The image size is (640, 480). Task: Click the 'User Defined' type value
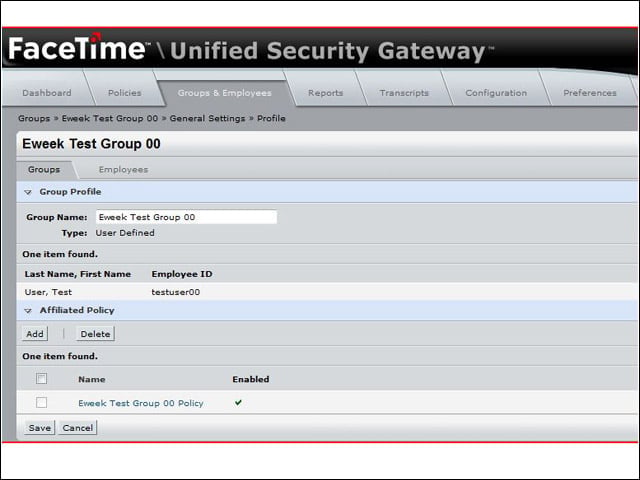coord(125,233)
